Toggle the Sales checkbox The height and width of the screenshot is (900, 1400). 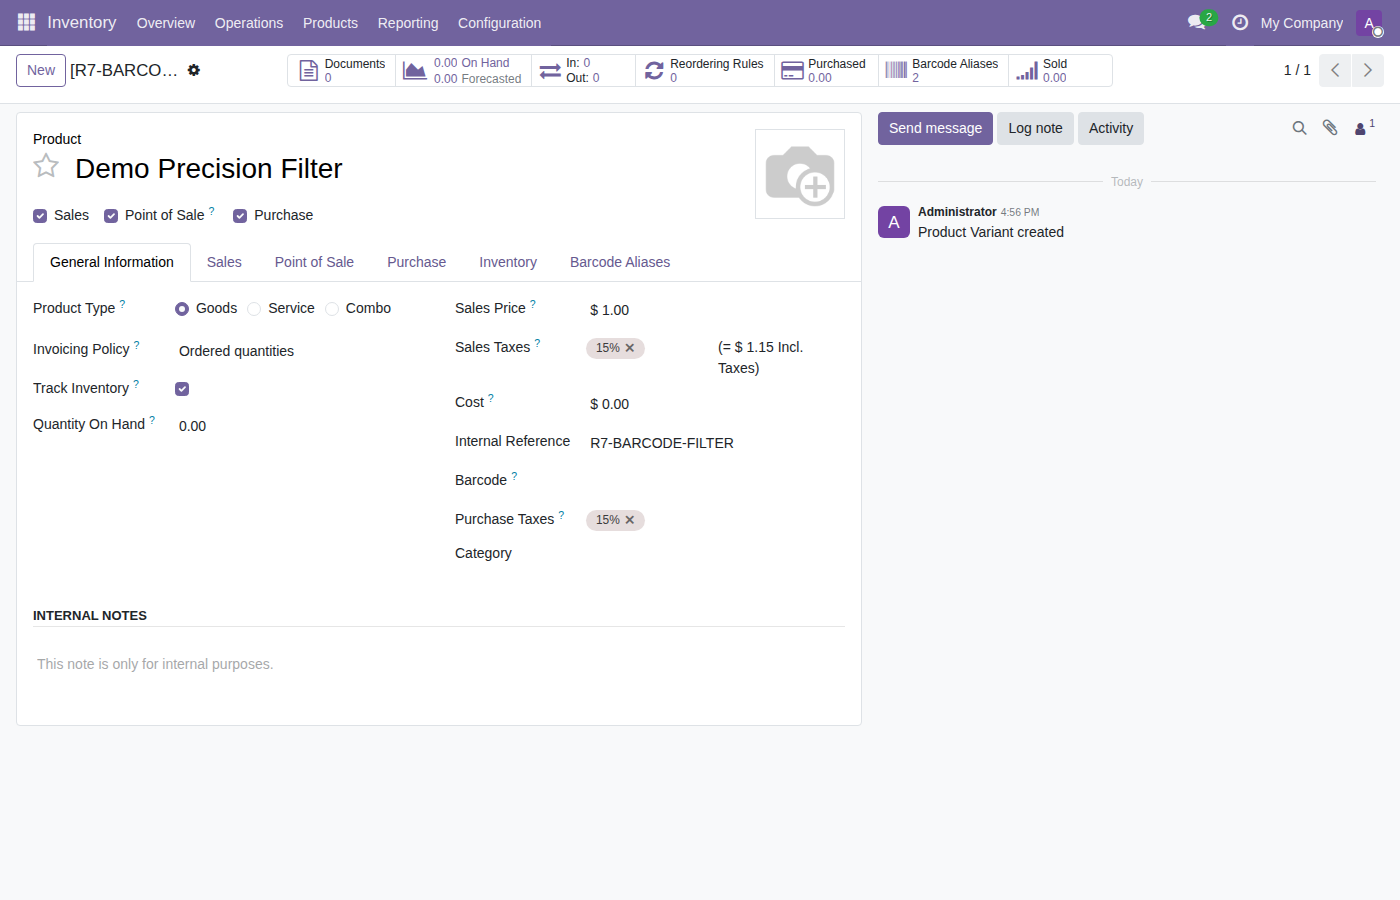[40, 216]
